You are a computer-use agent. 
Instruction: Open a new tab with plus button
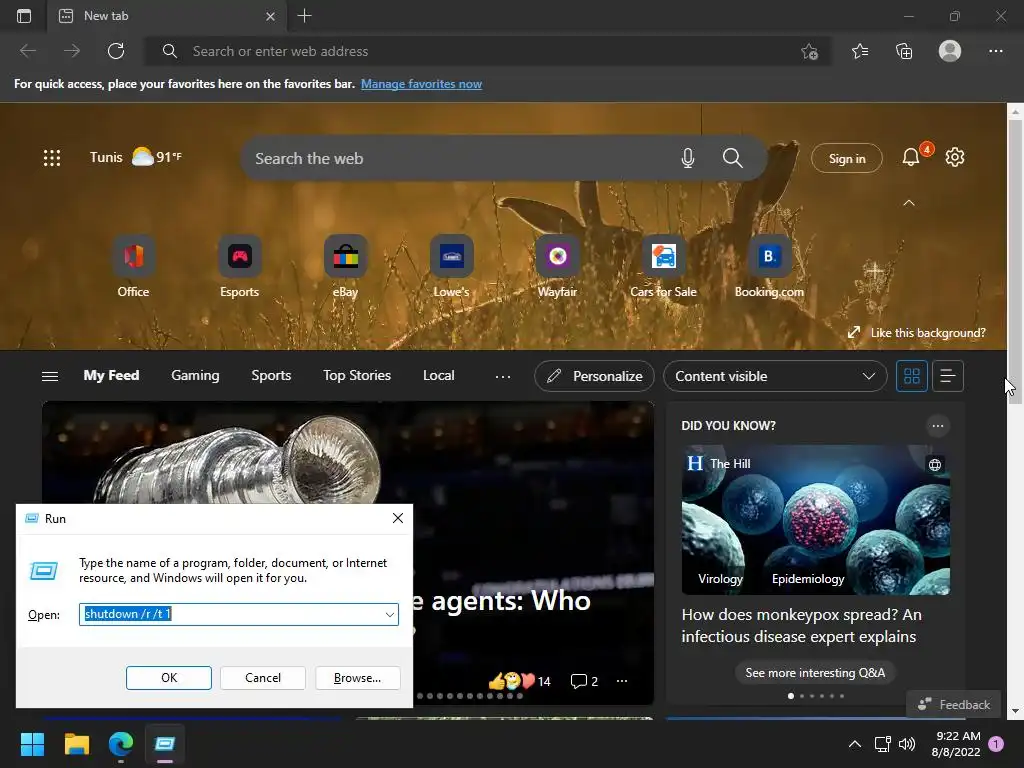pyautogui.click(x=304, y=16)
